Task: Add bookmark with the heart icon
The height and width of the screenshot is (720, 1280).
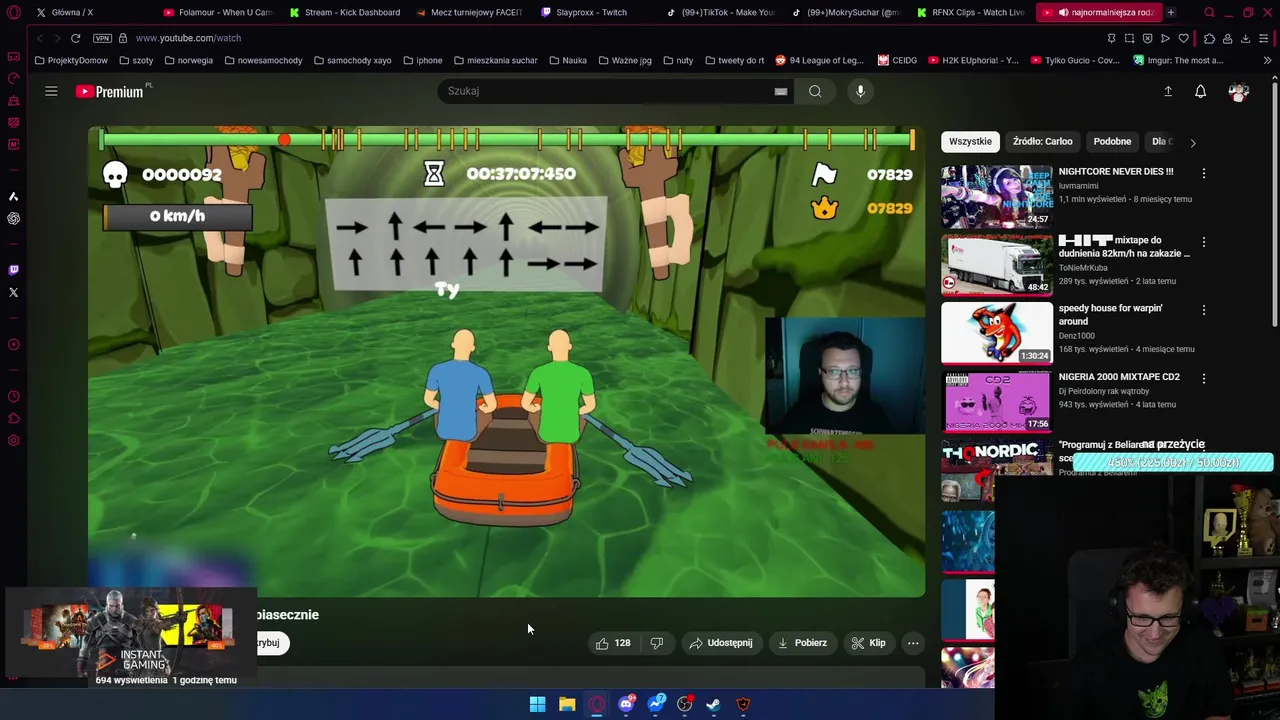Action: (1184, 38)
